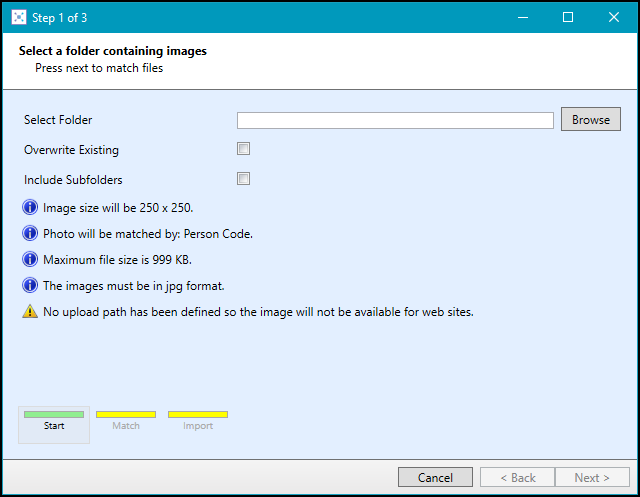Maximize the Step 1 of 3 window

[x=568, y=17]
